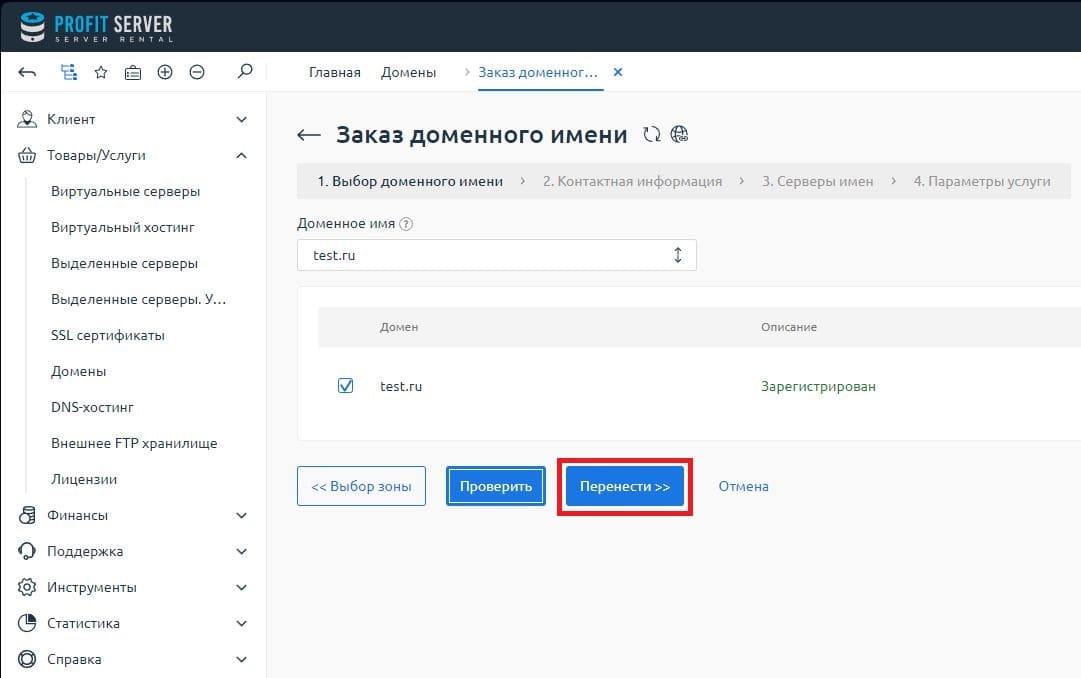Expand the Справка section chevron
Image resolution: width=1081 pixels, height=678 pixels.
click(x=241, y=659)
